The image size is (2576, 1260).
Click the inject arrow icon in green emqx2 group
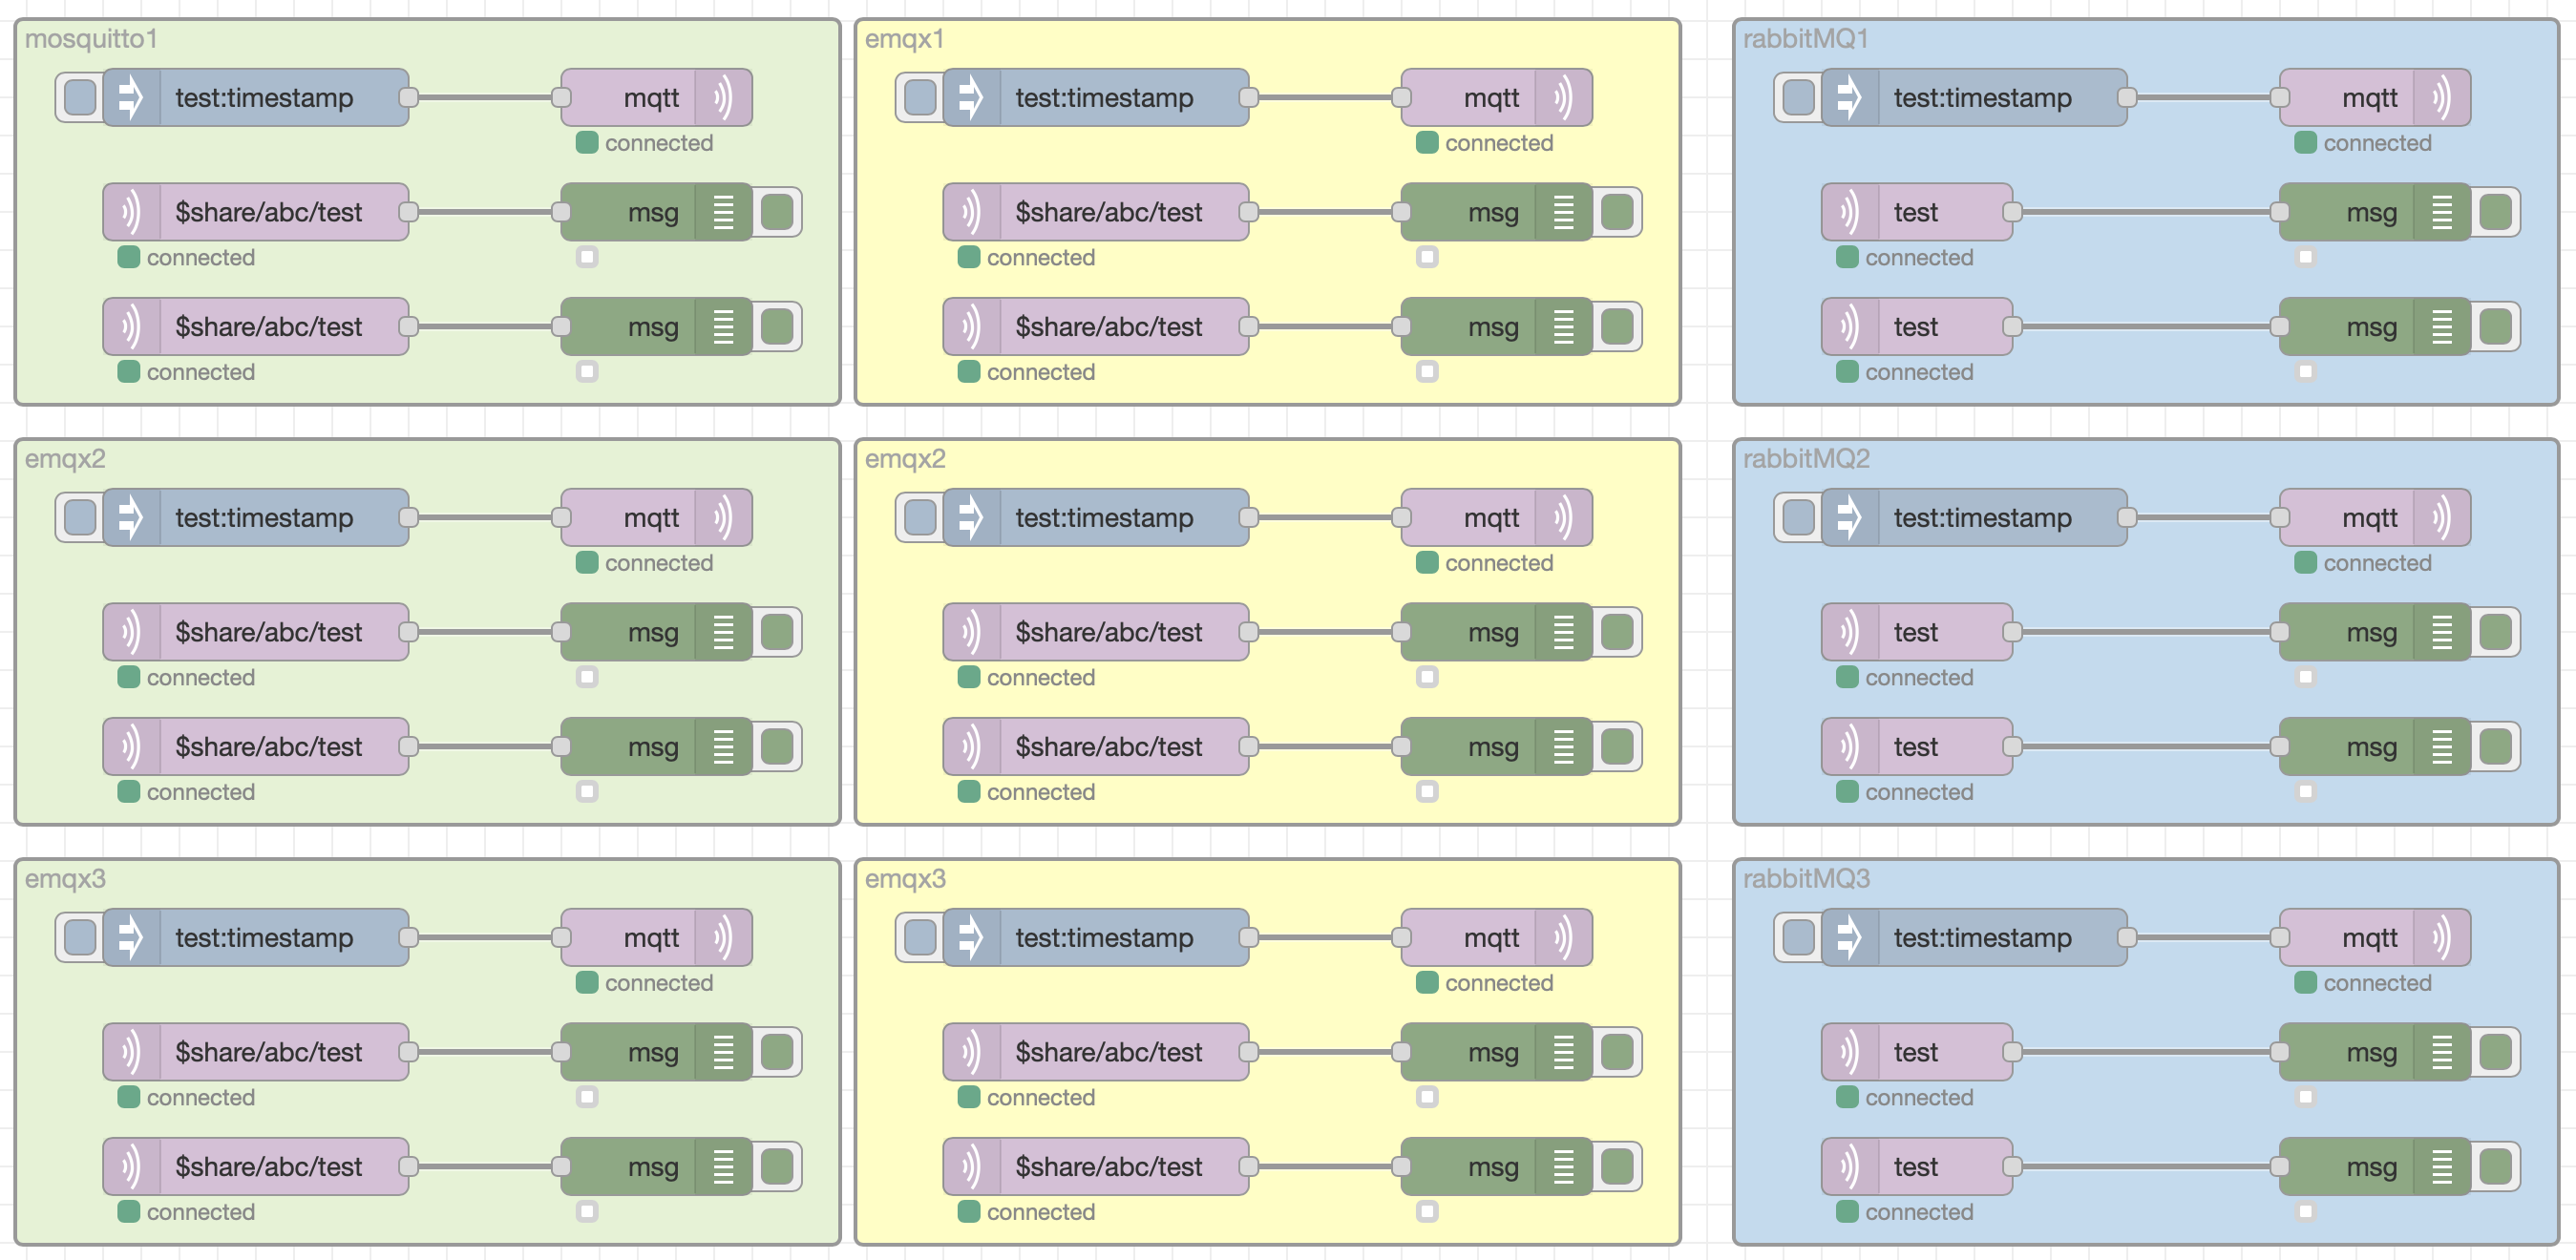pyautogui.click(x=131, y=517)
